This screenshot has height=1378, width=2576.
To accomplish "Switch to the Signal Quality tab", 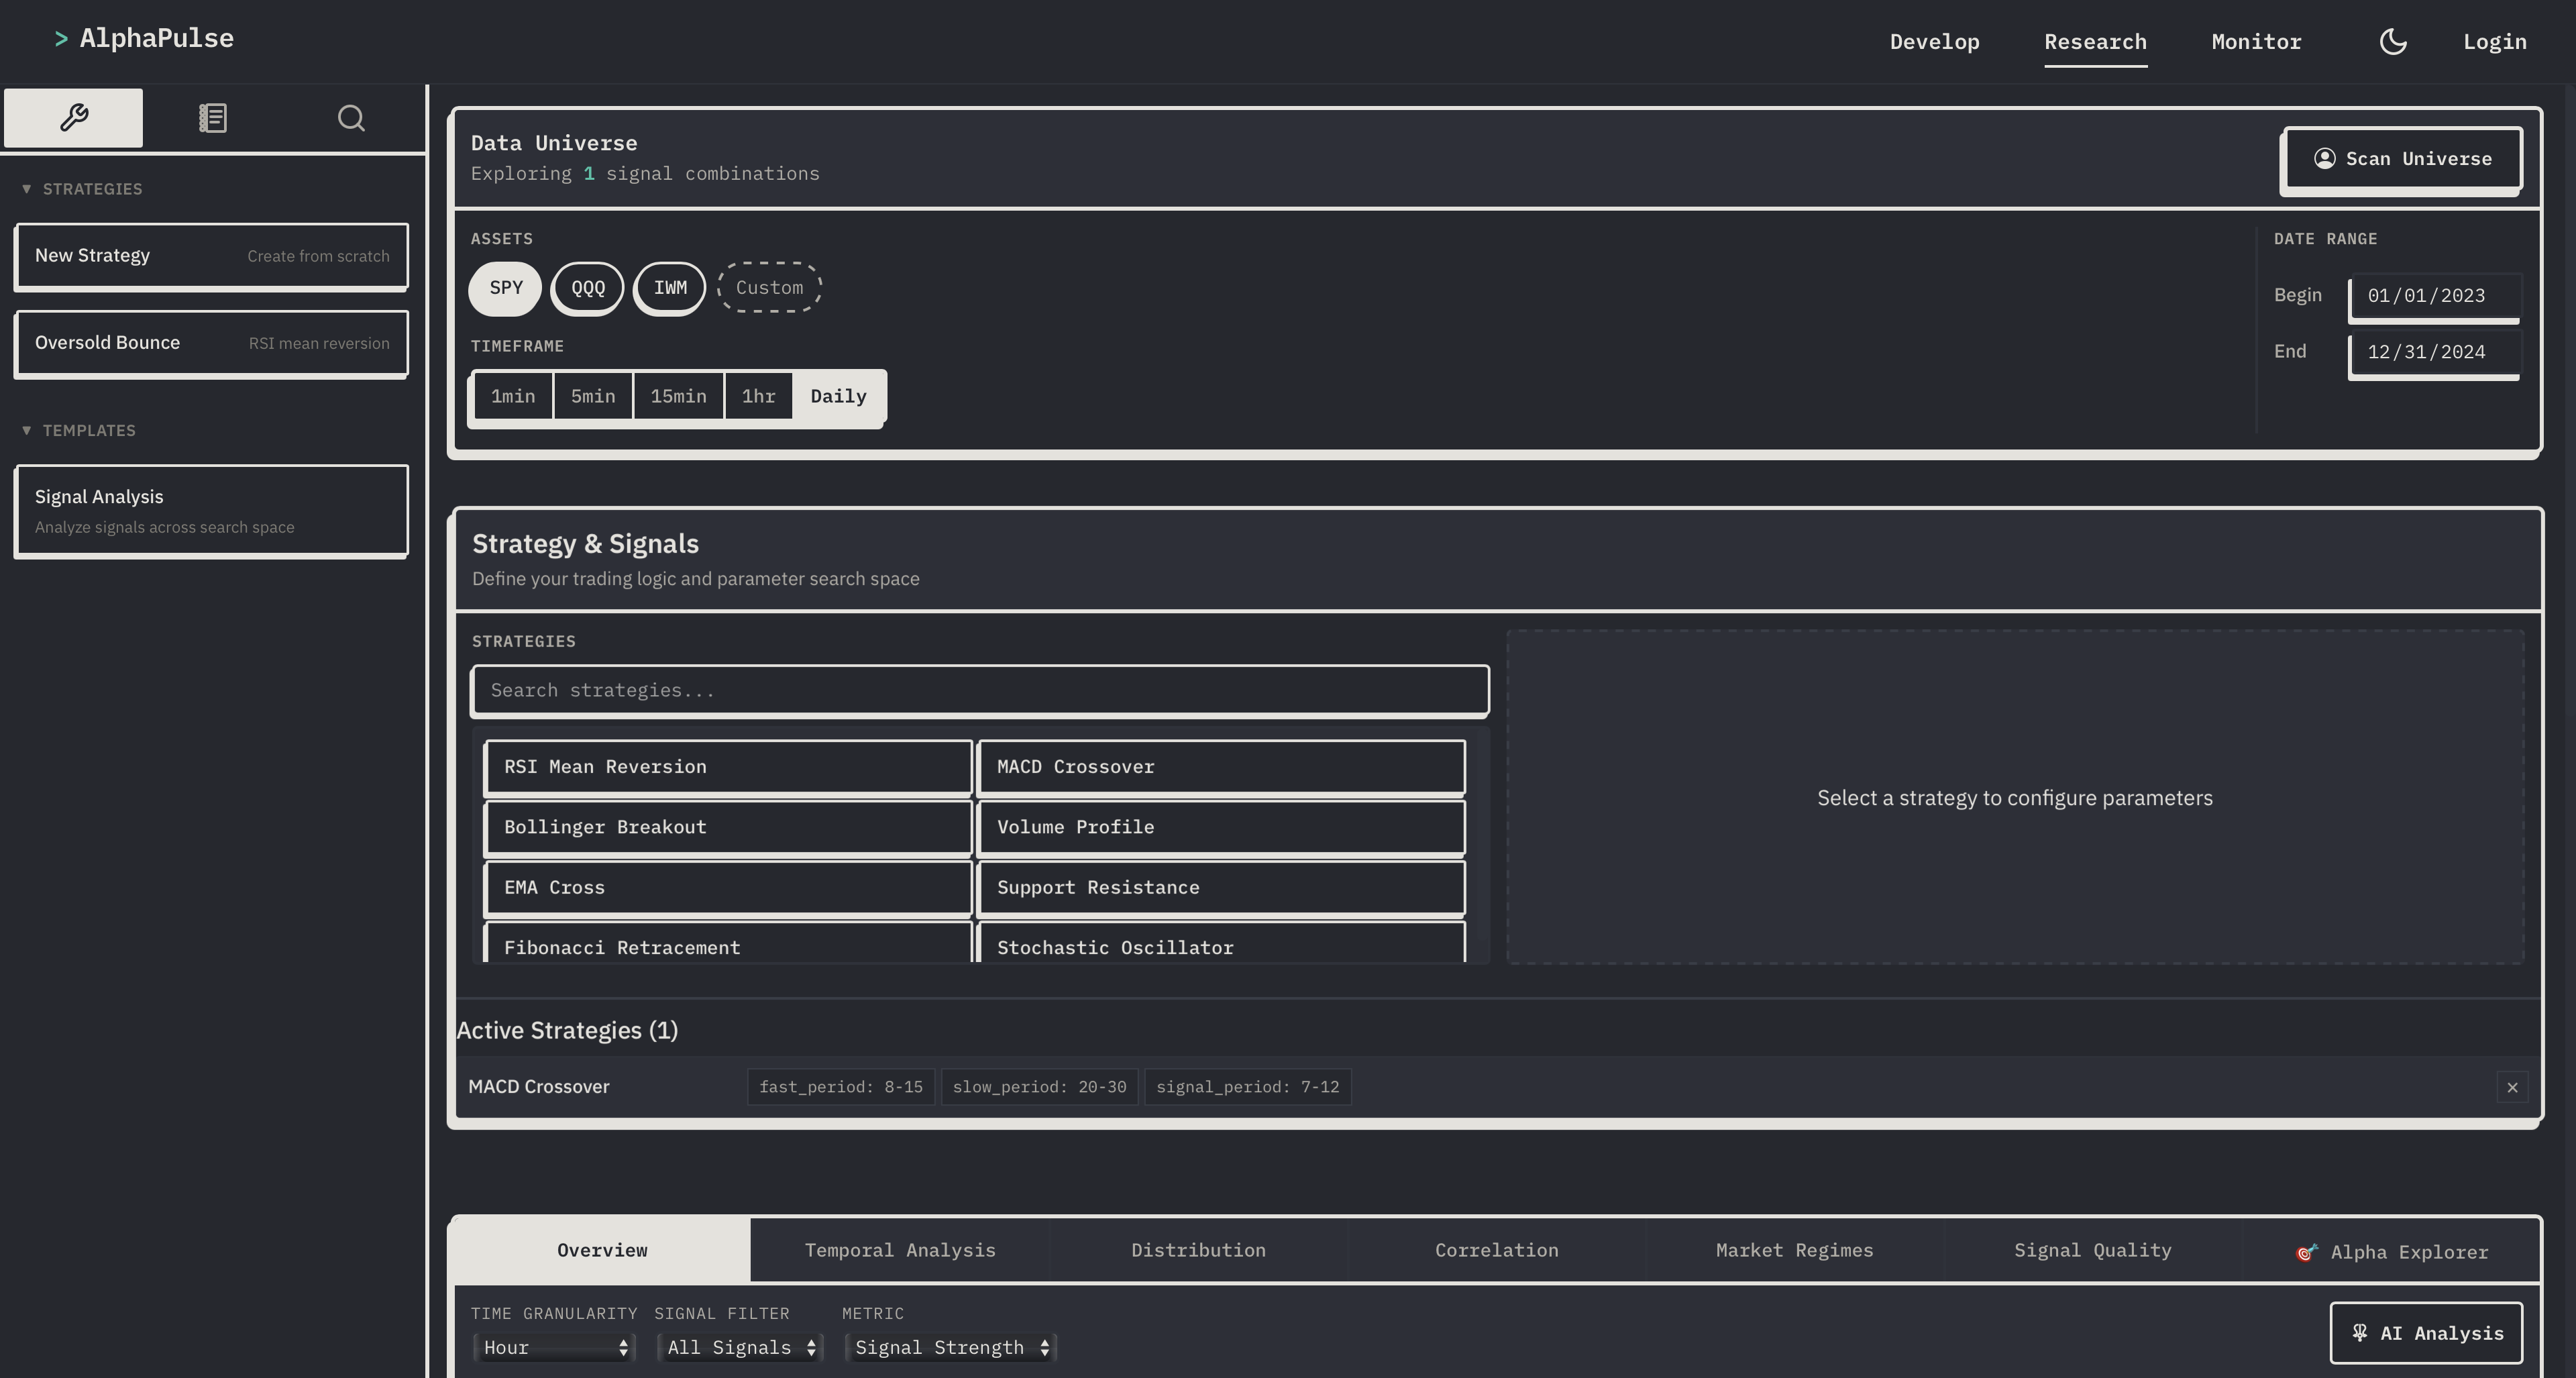I will (x=2092, y=1250).
